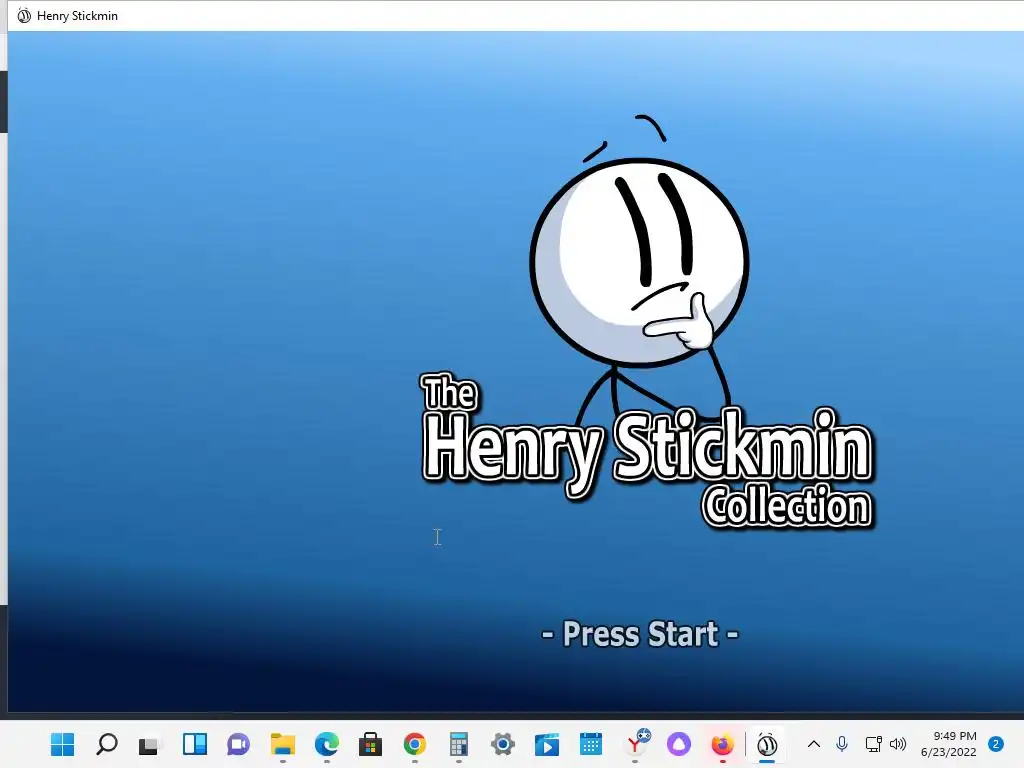Click the Henry Stickmin taskbar icon

point(767,744)
